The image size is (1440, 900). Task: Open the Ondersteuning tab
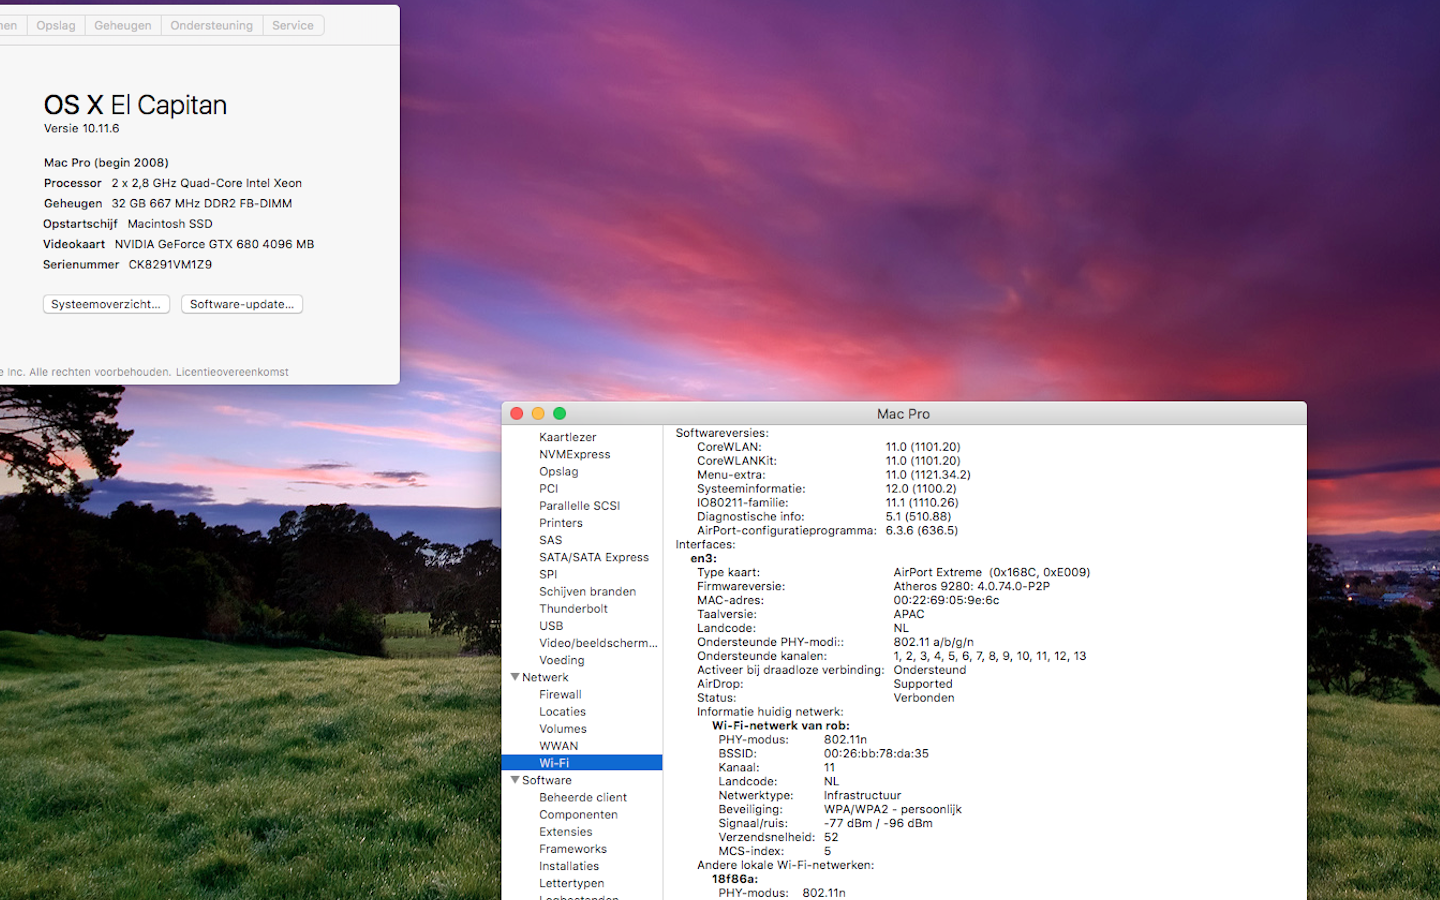tap(212, 25)
